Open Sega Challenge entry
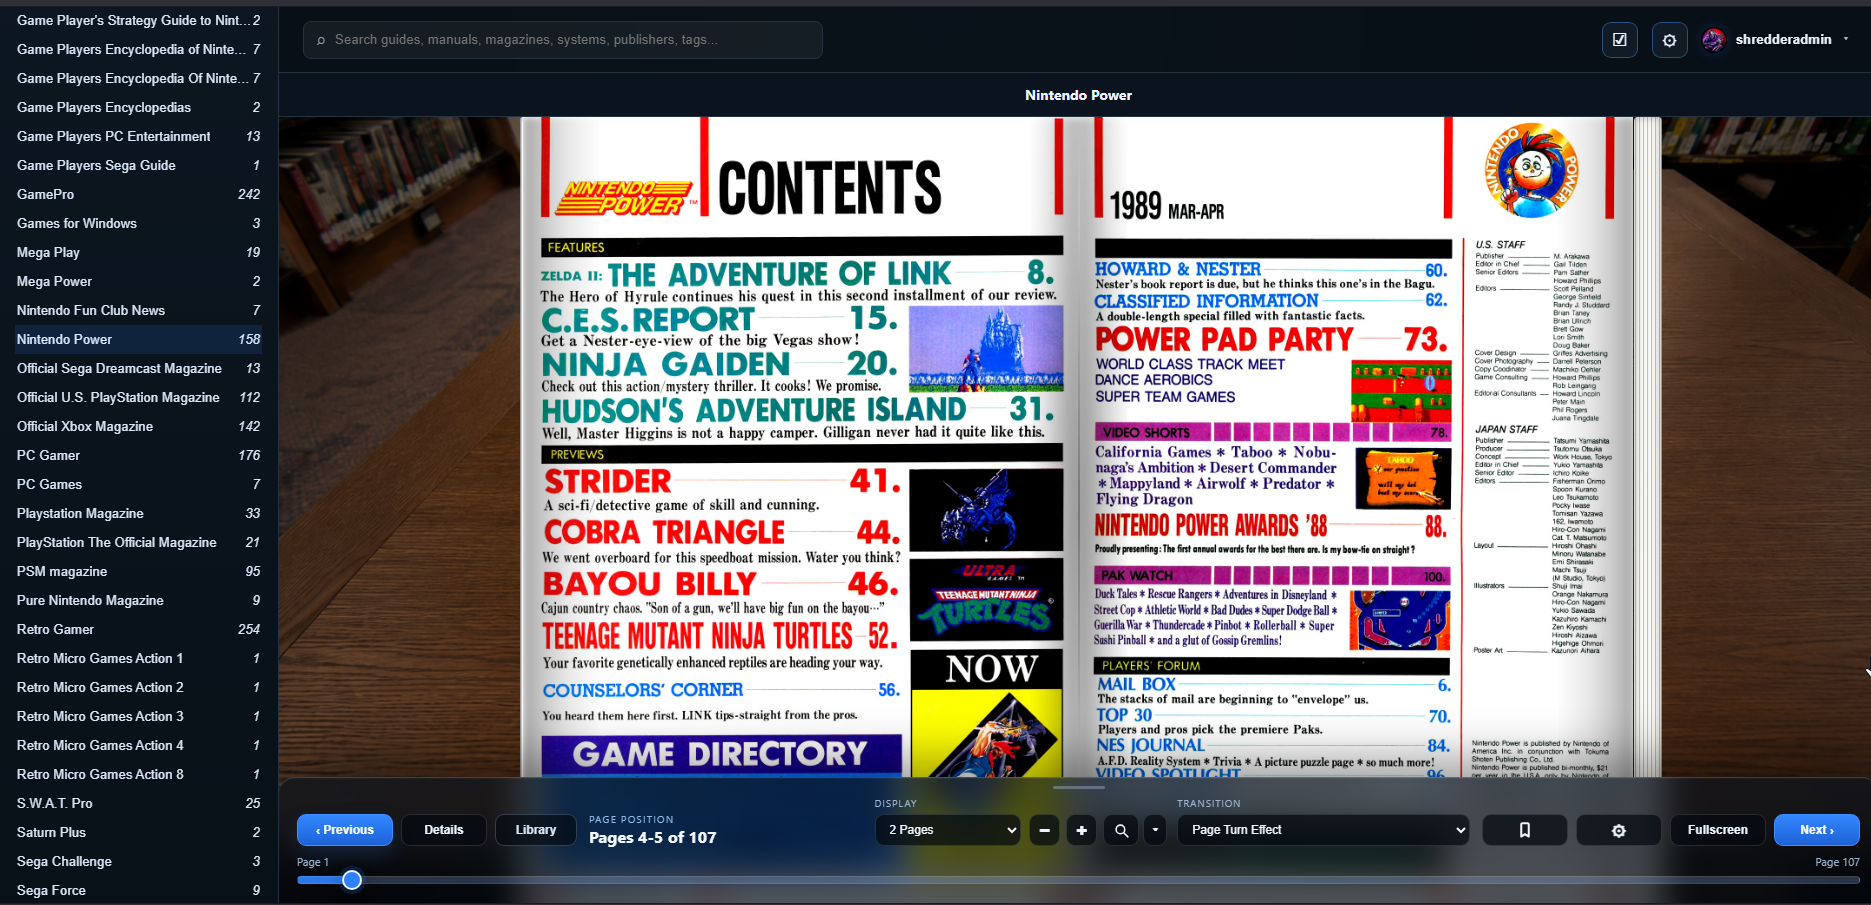 tap(139, 861)
